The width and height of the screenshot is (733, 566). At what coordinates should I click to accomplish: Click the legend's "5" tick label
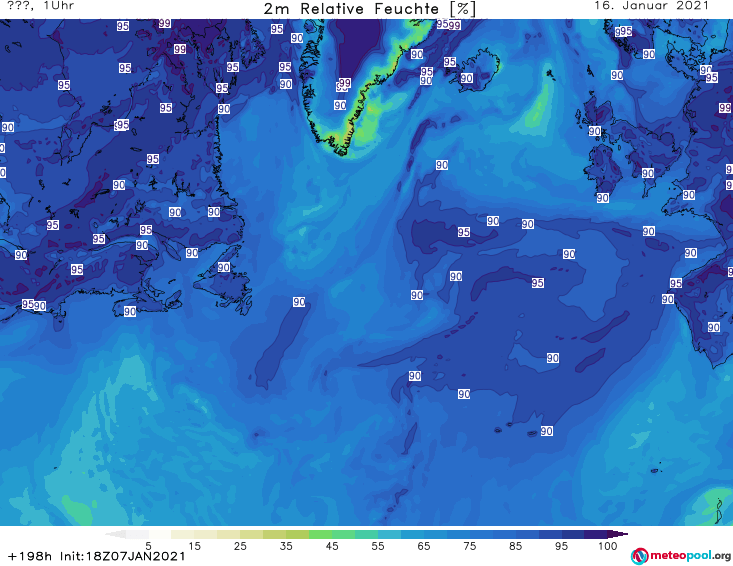pyautogui.click(x=148, y=546)
